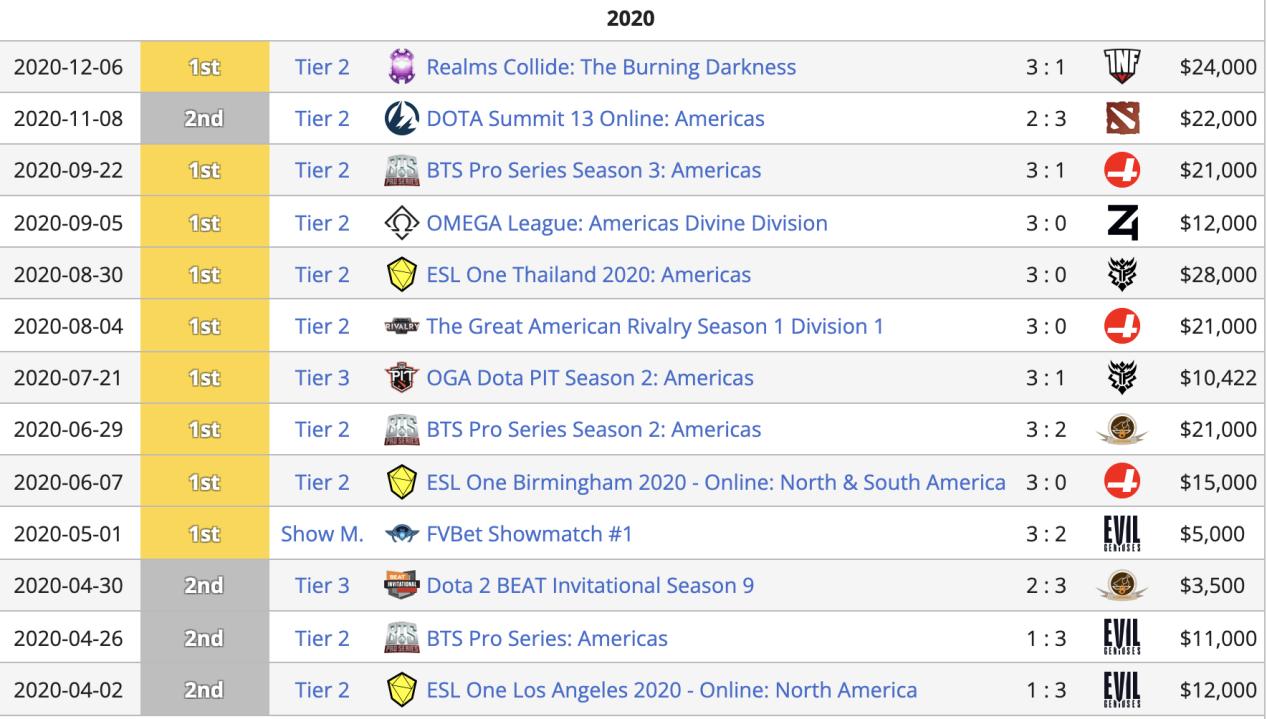1267x719 pixels.
Task: Open The Great American Rivalry Season 1 link
Action: pos(654,327)
